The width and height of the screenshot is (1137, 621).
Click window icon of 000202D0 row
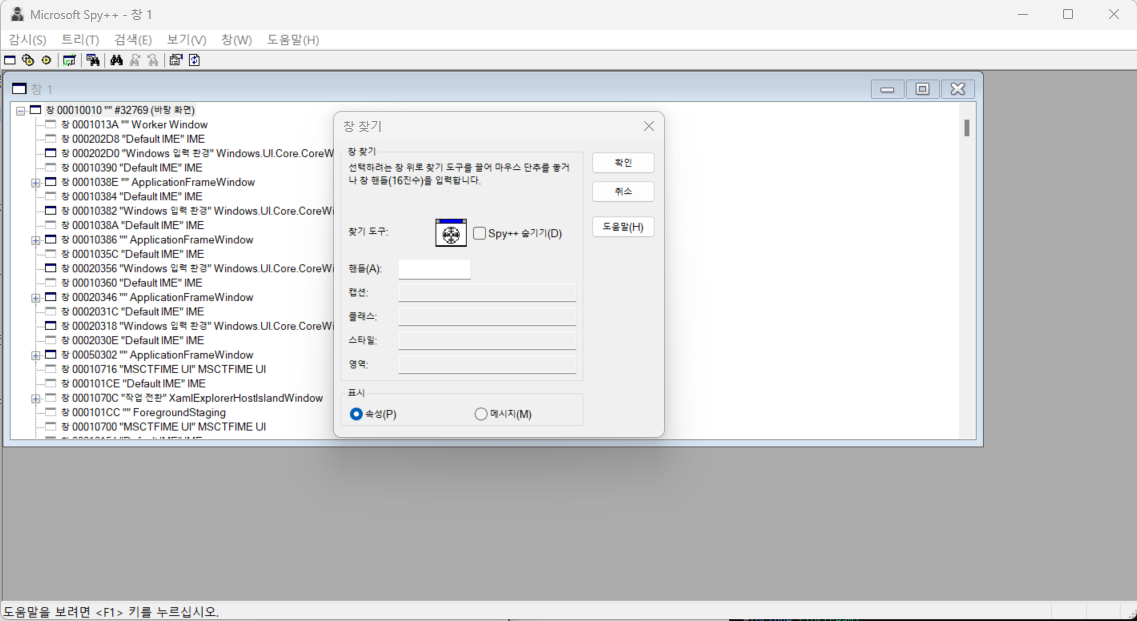click(x=51, y=153)
